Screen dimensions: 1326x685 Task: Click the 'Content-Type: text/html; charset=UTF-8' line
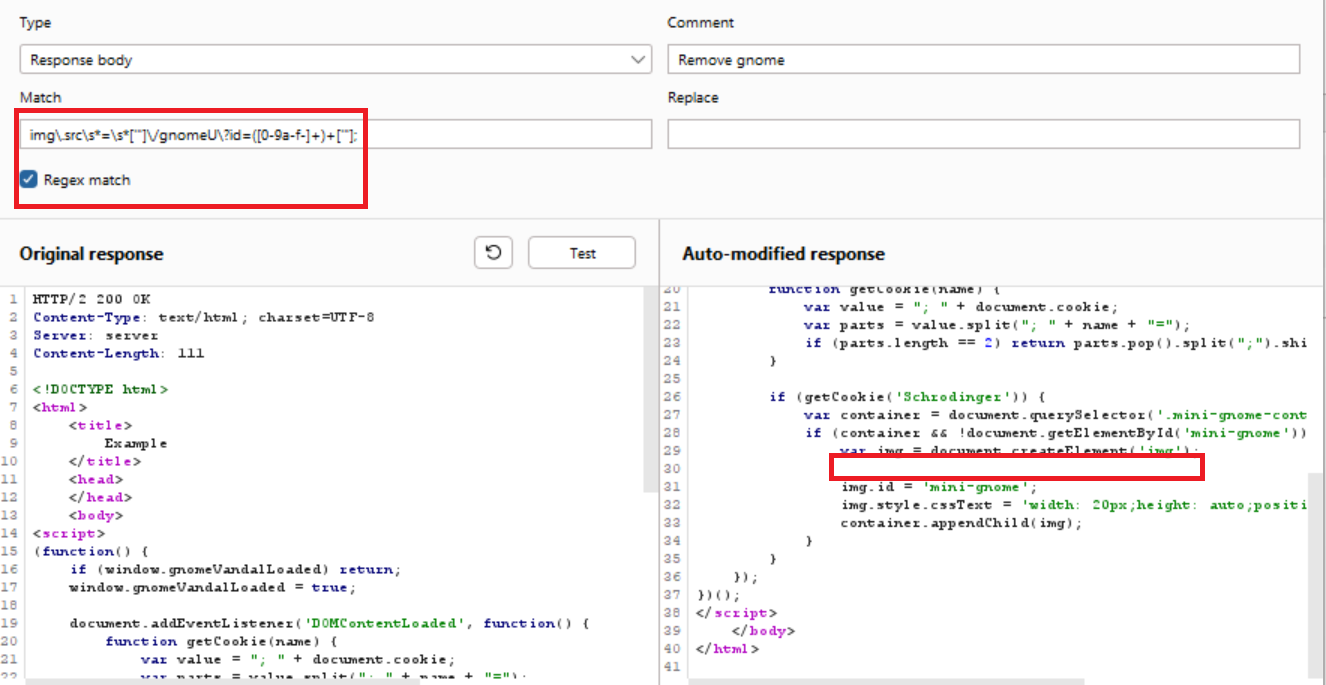tap(204, 317)
